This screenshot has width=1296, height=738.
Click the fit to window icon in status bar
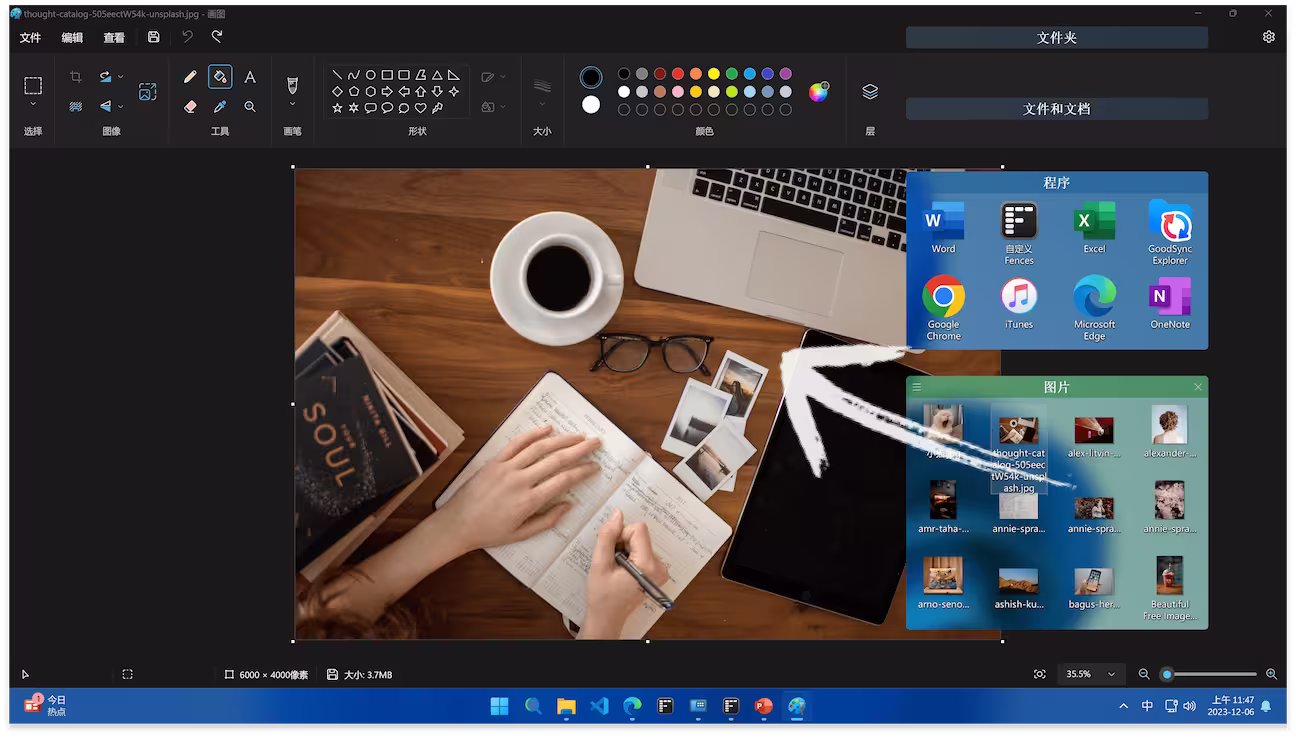1040,675
